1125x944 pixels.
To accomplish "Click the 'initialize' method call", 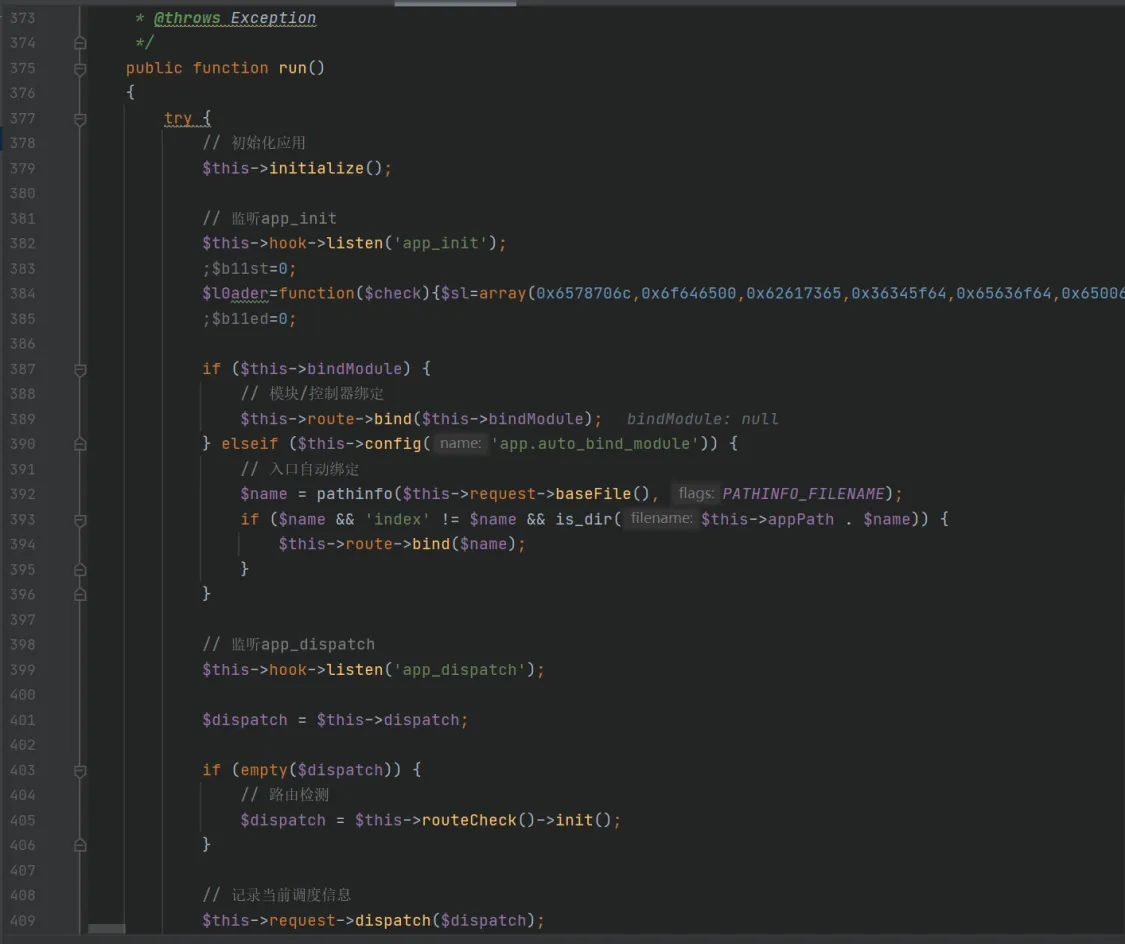I will [316, 169].
